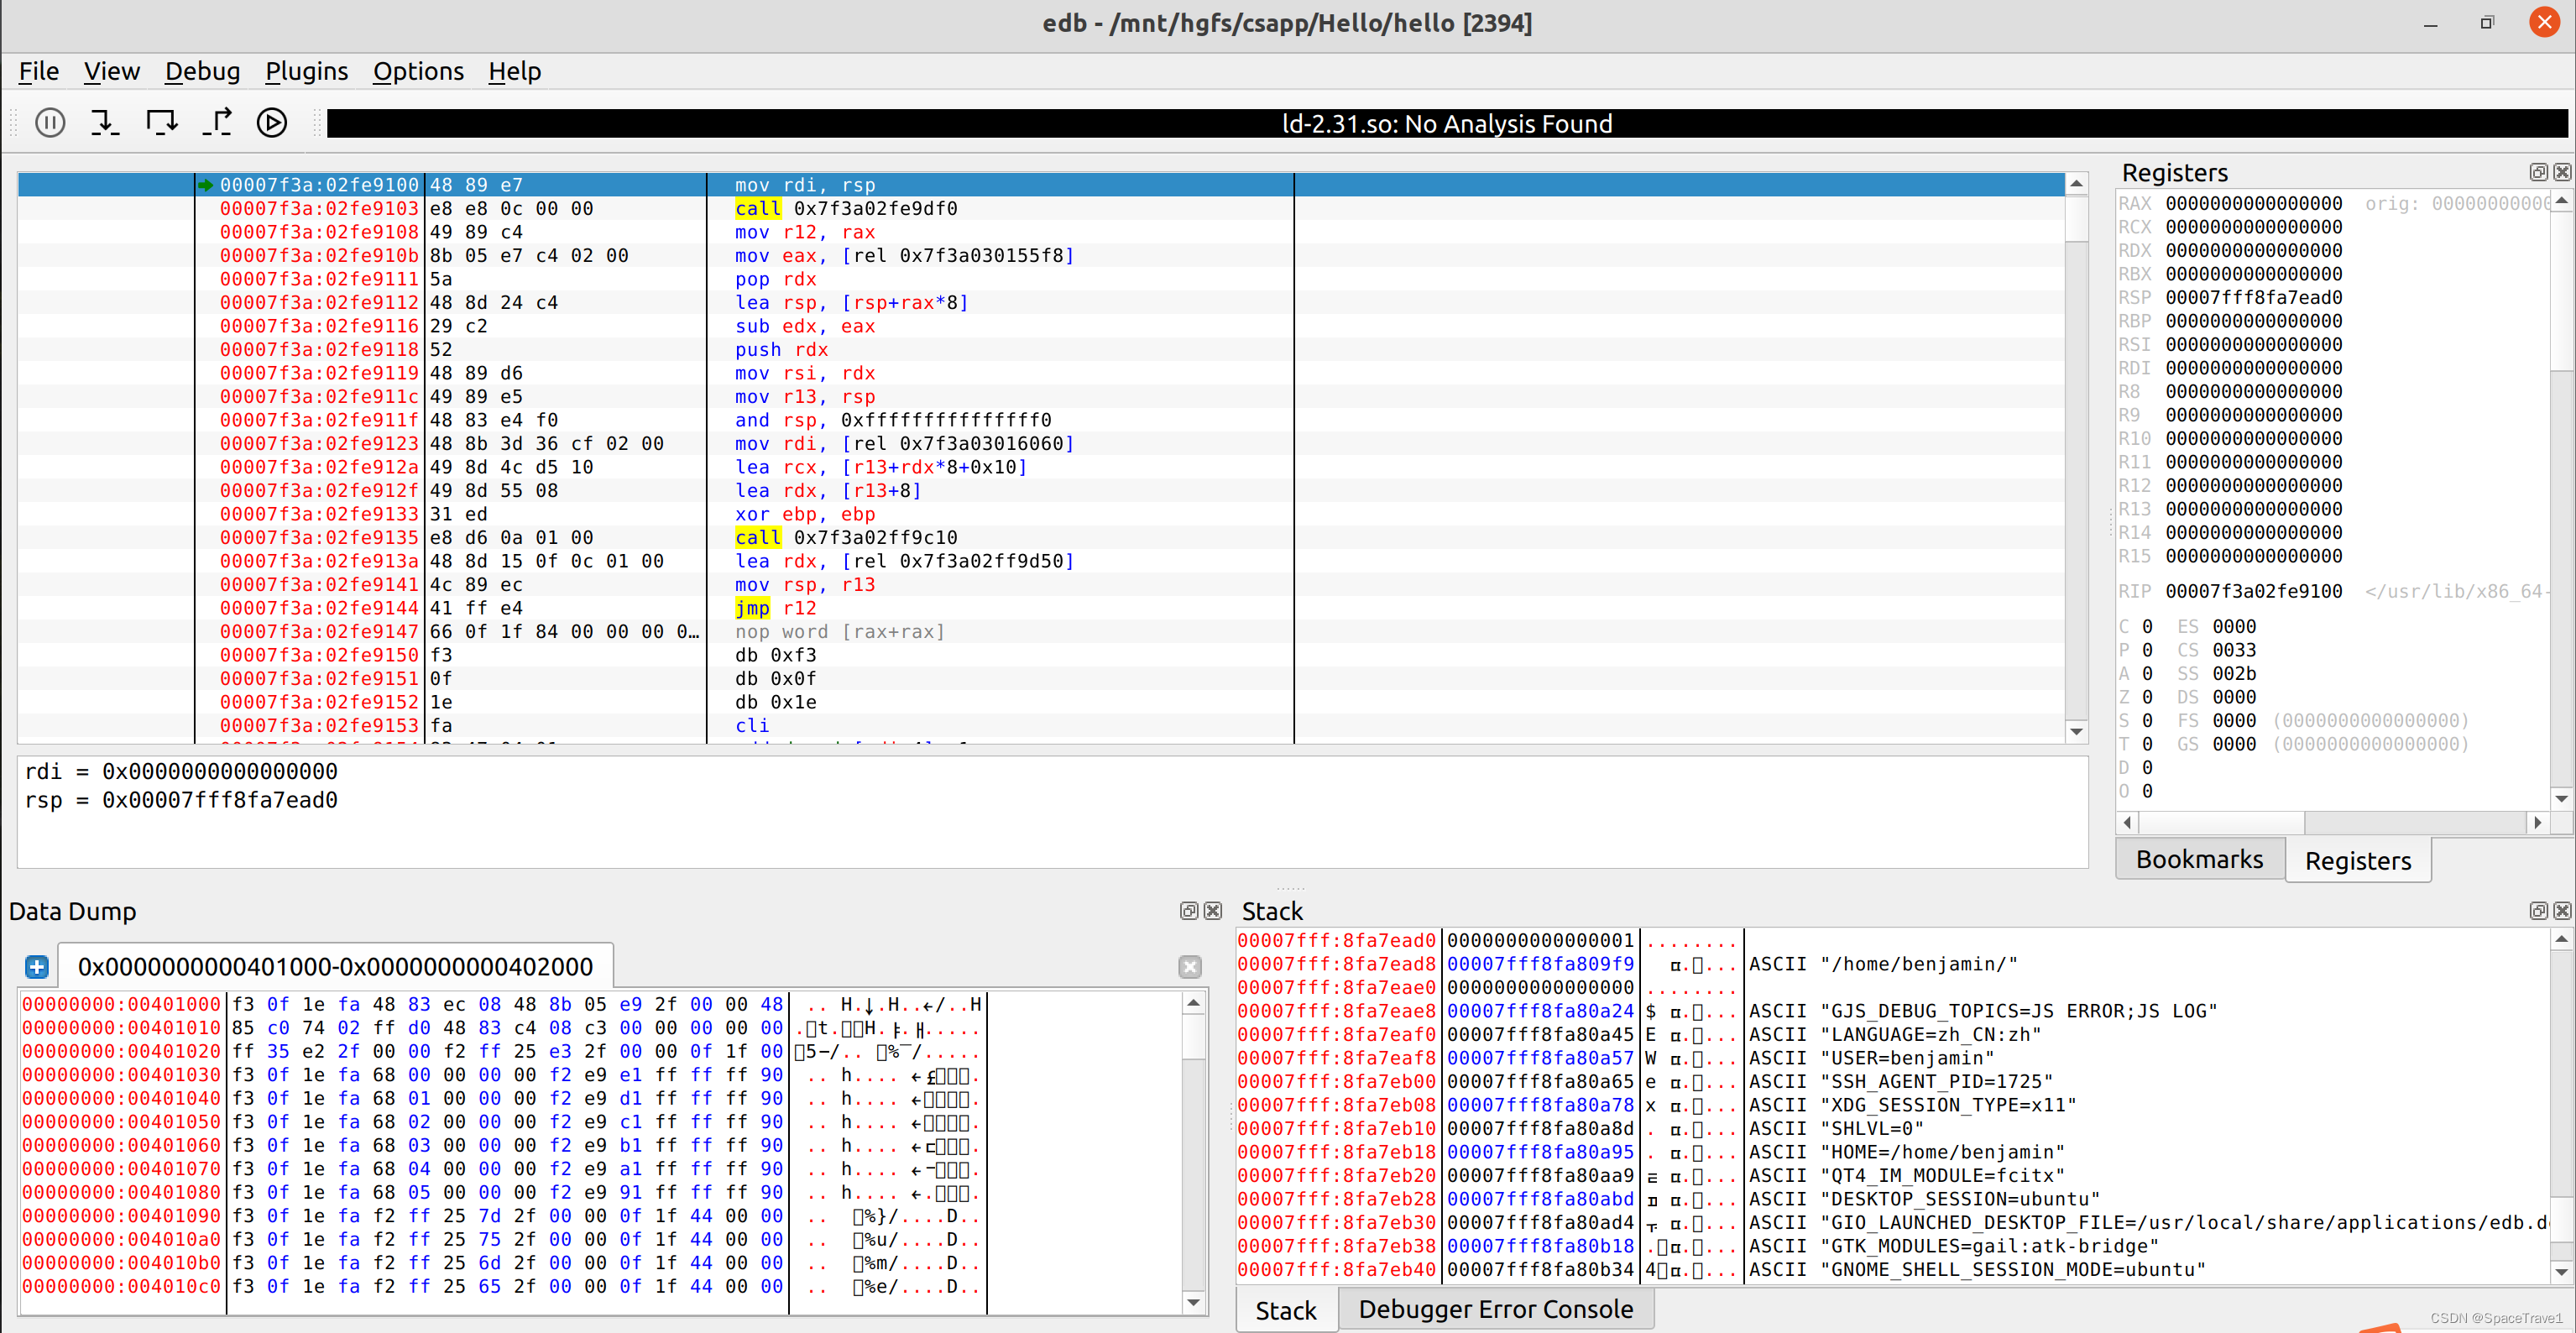2576x1333 pixels.
Task: Click the Pause debugger toolbar icon
Action: pyautogui.click(x=50, y=122)
